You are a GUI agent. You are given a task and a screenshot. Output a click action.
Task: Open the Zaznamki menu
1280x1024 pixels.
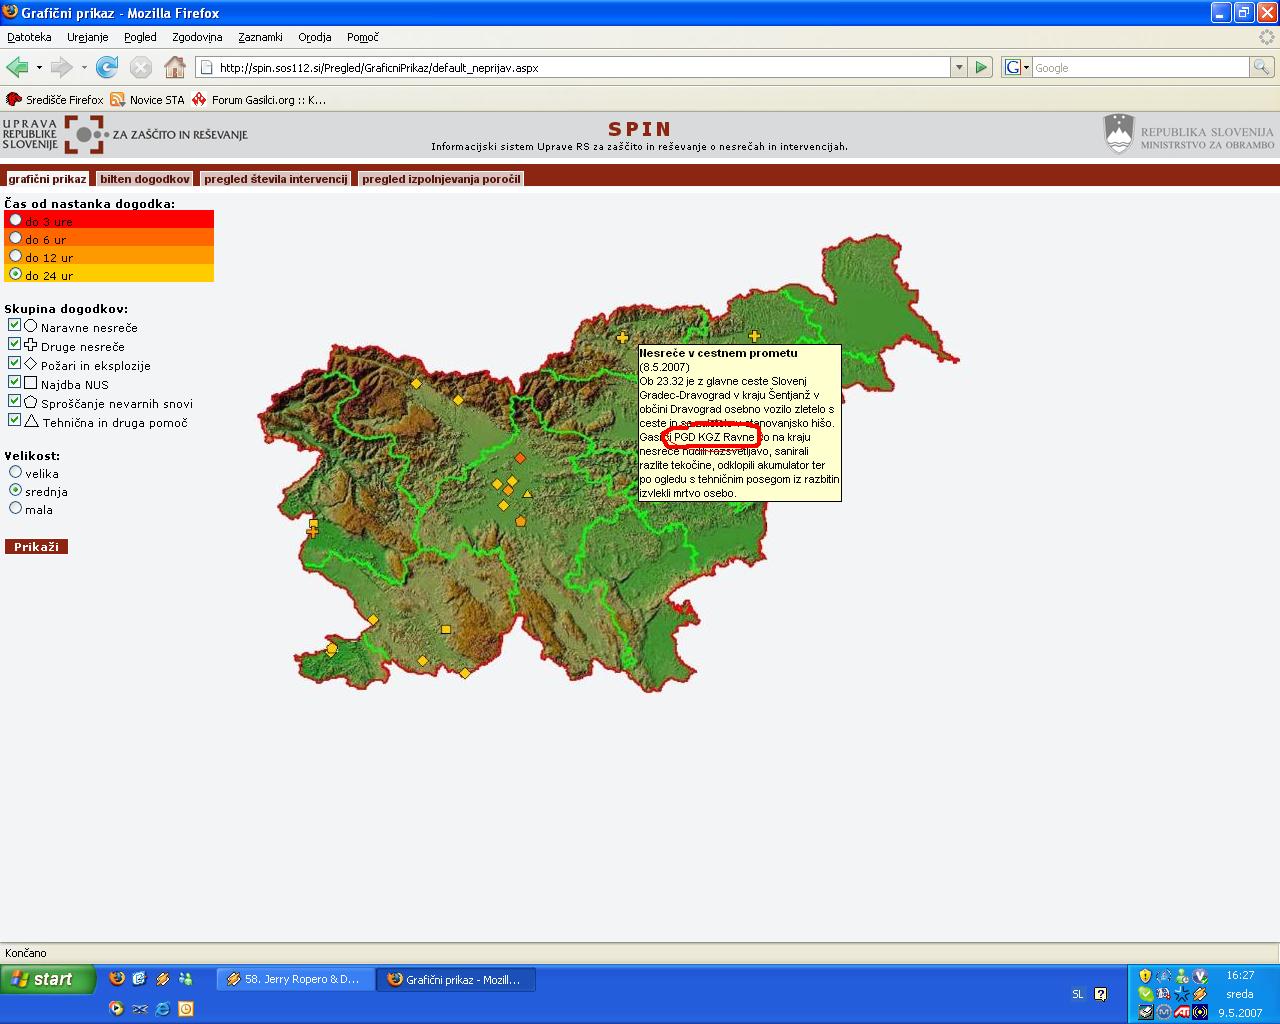[260, 37]
